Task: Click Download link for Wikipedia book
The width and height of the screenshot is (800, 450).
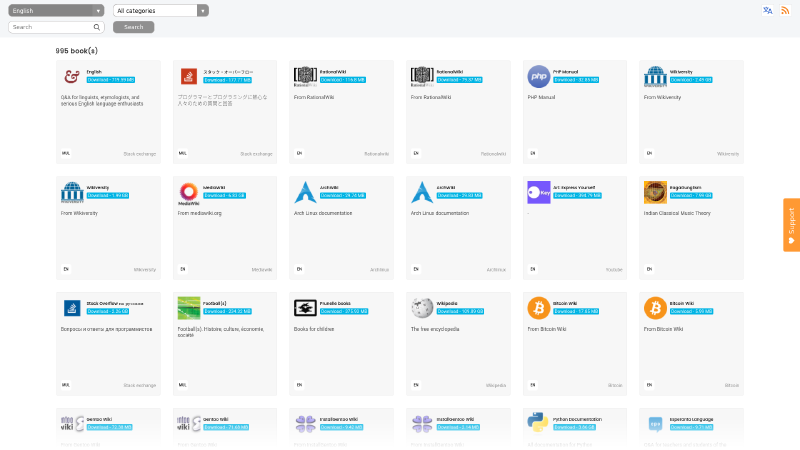Action: 459,310
